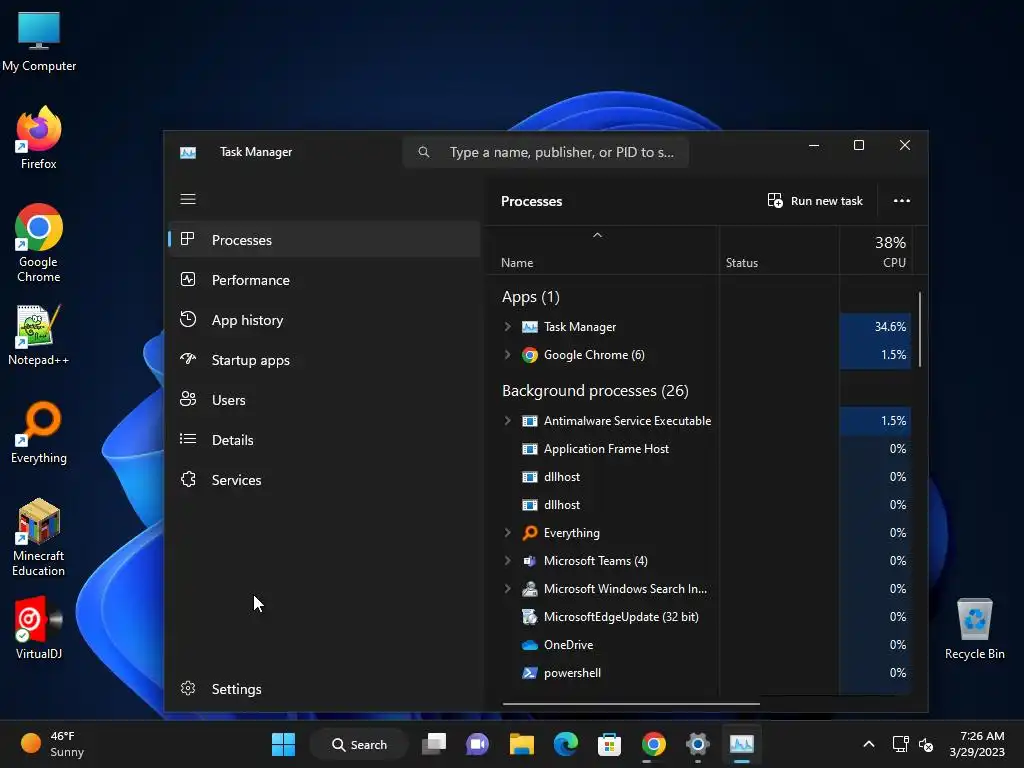Open Microsoft Store from the taskbar
1024x768 pixels.
point(609,744)
